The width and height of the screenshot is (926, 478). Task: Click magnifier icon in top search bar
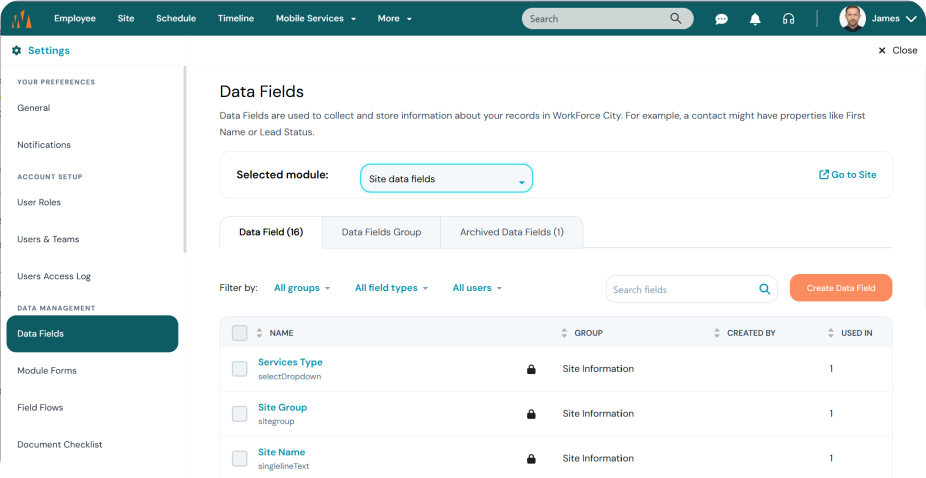[676, 18]
